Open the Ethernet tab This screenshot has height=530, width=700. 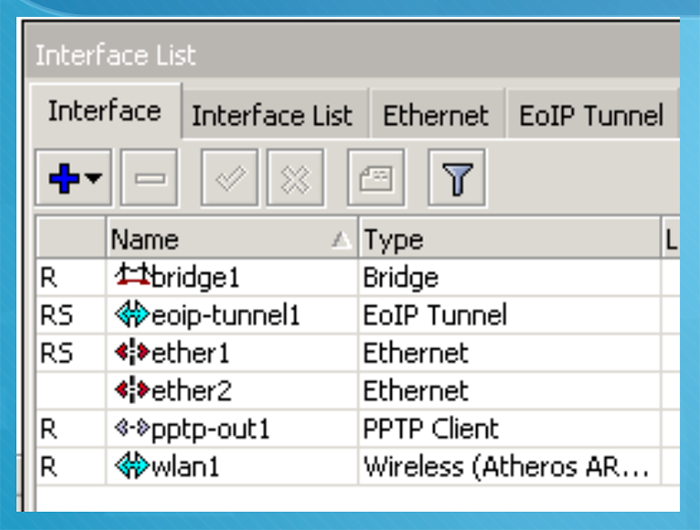[x=436, y=115]
